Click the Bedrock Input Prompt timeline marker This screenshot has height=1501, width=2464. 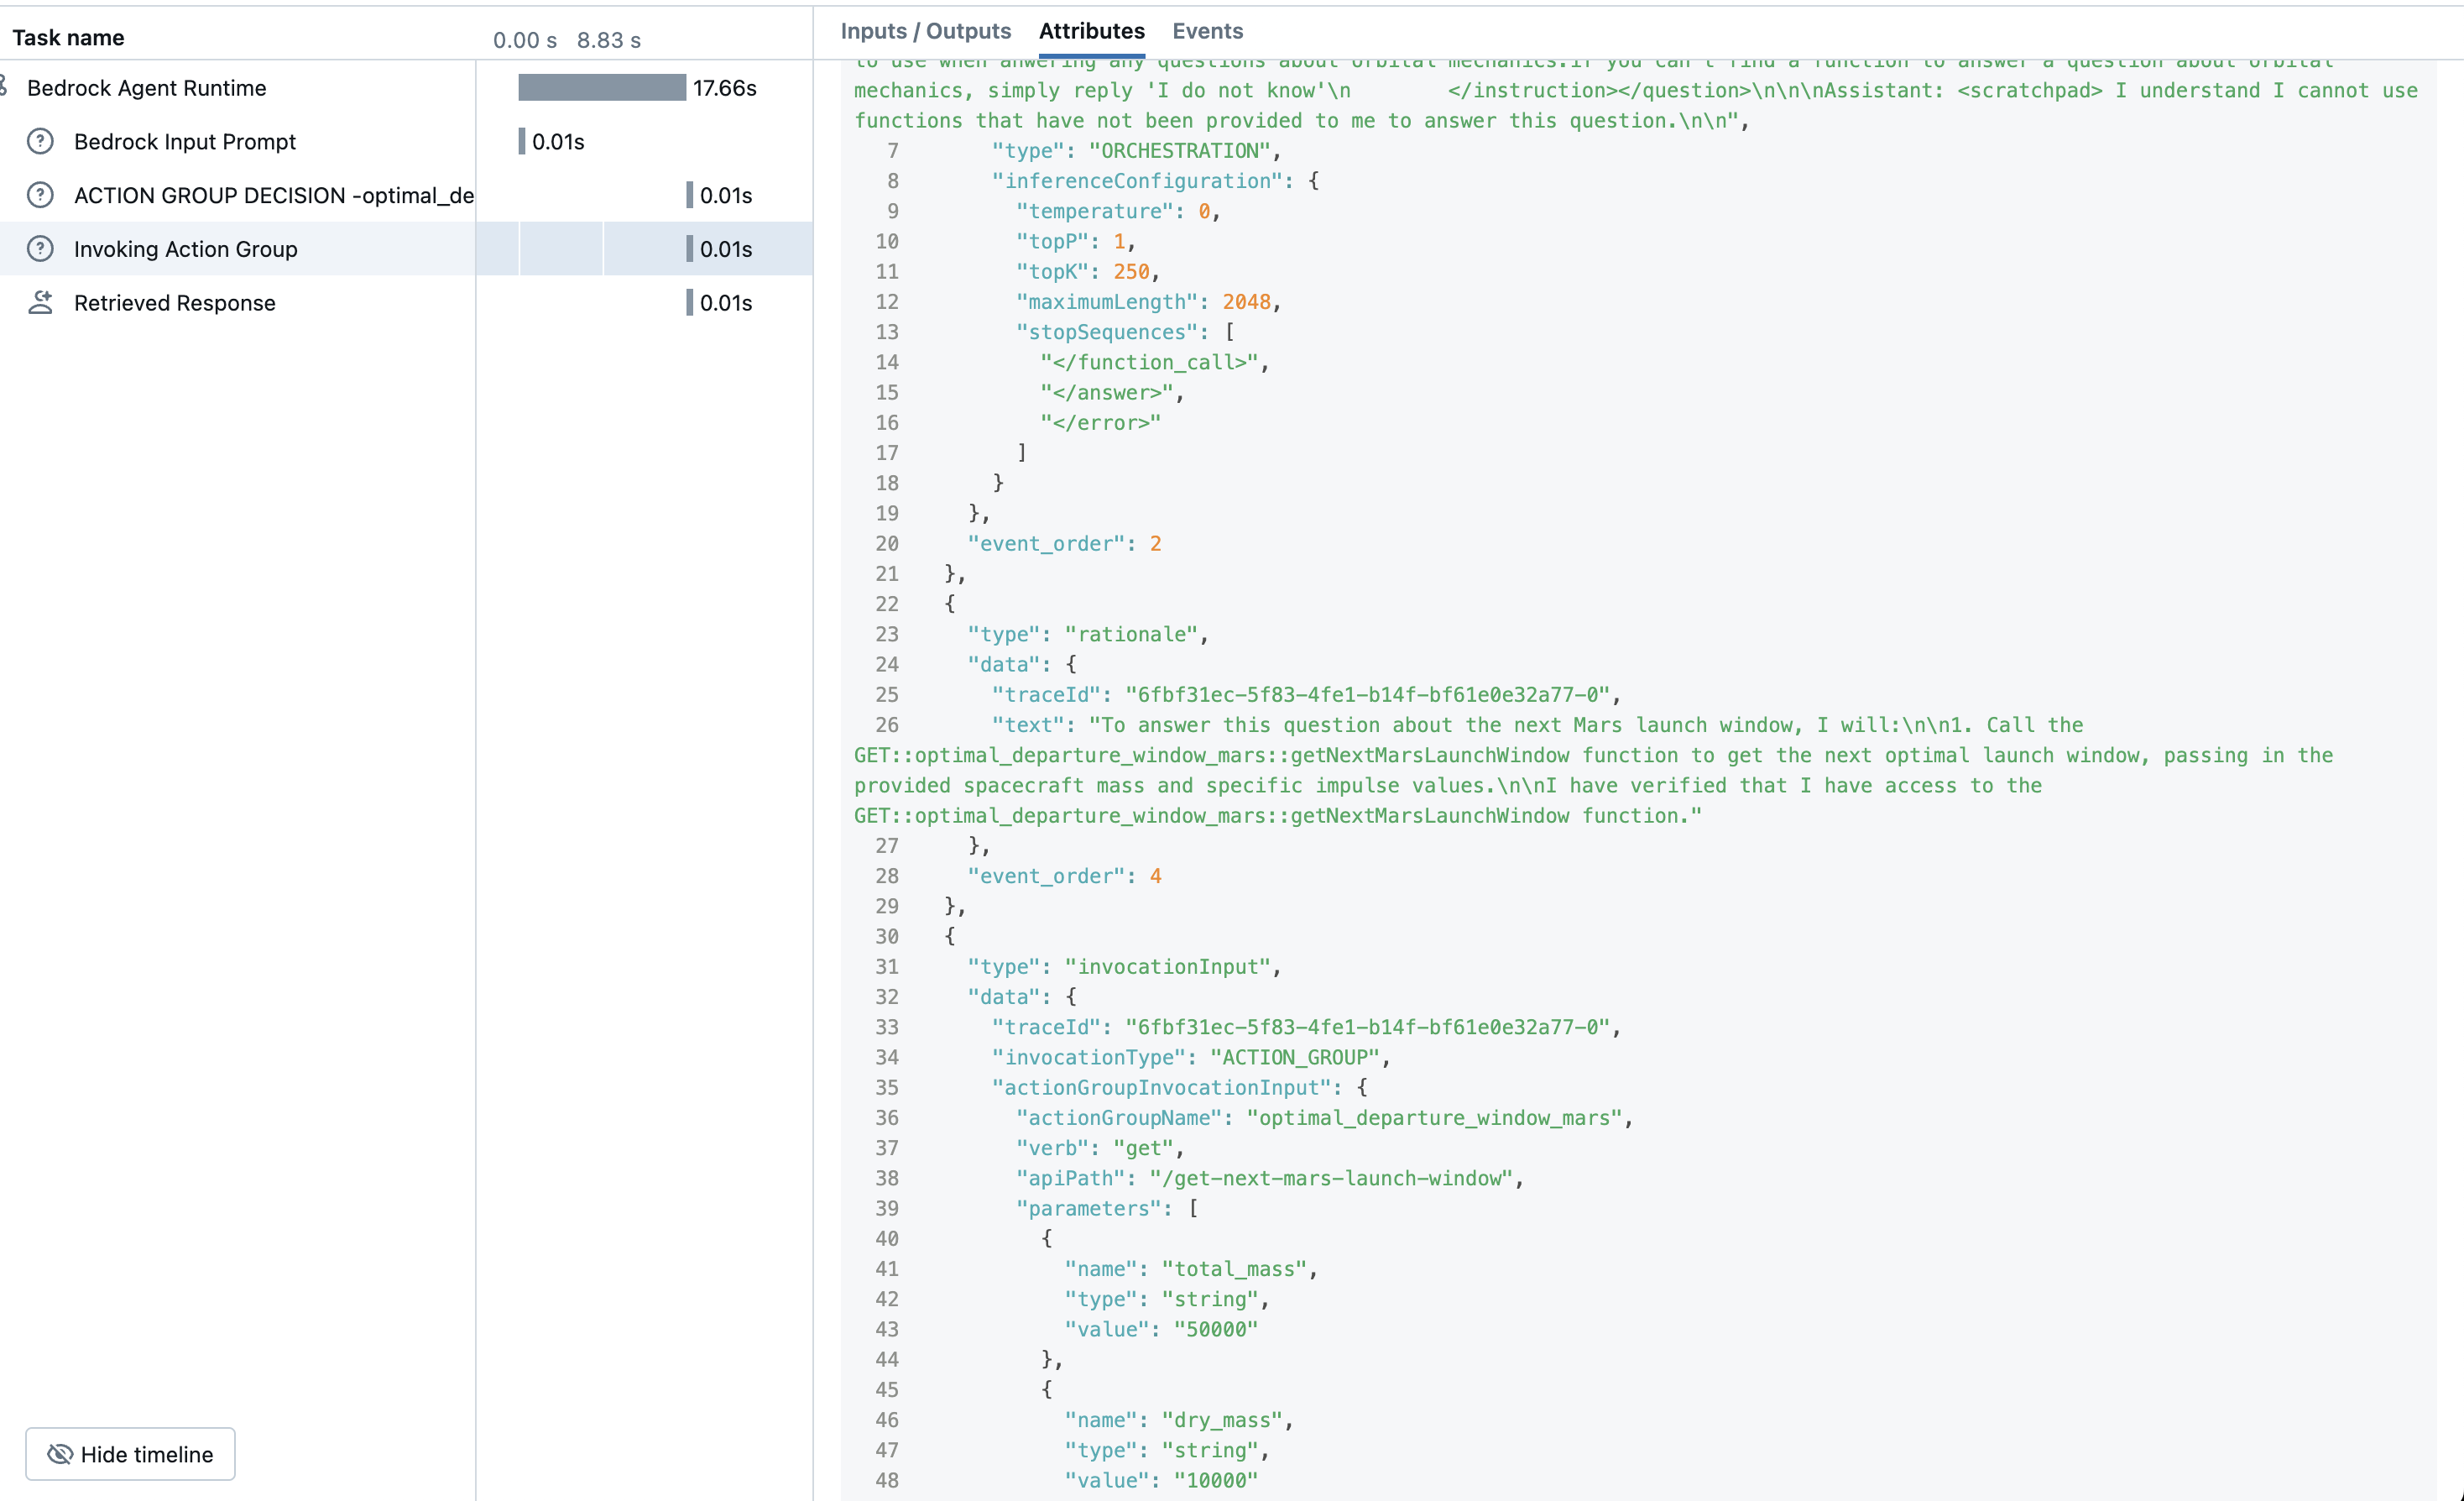pyautogui.click(x=521, y=142)
